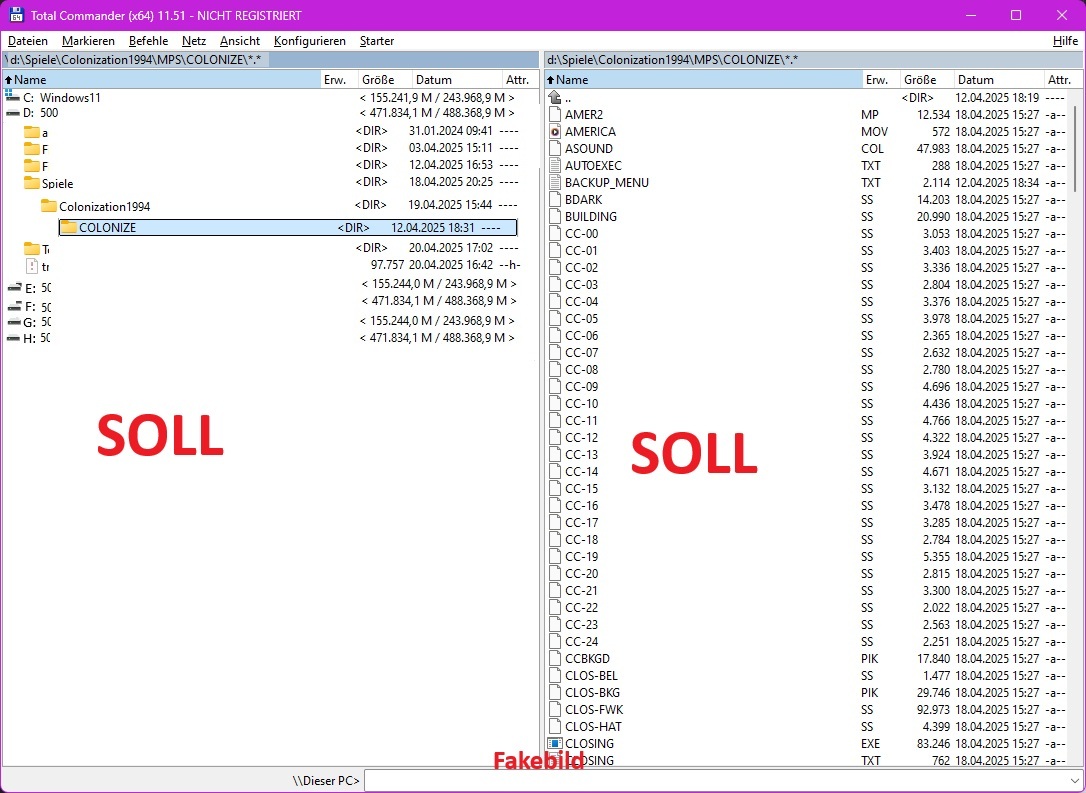The width and height of the screenshot is (1086, 793).
Task: Click the CLOS-BKG file icon
Action: point(555,693)
